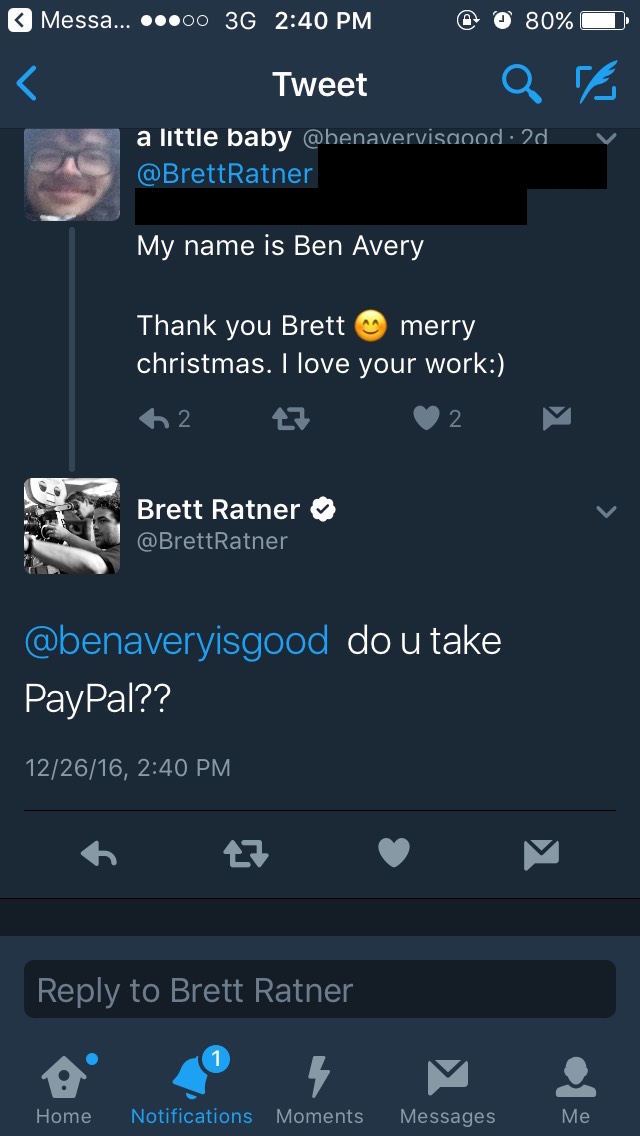The width and height of the screenshot is (640, 1136).
Task: Open the @BrettRatner mention in the first tweet
Action: tap(225, 173)
